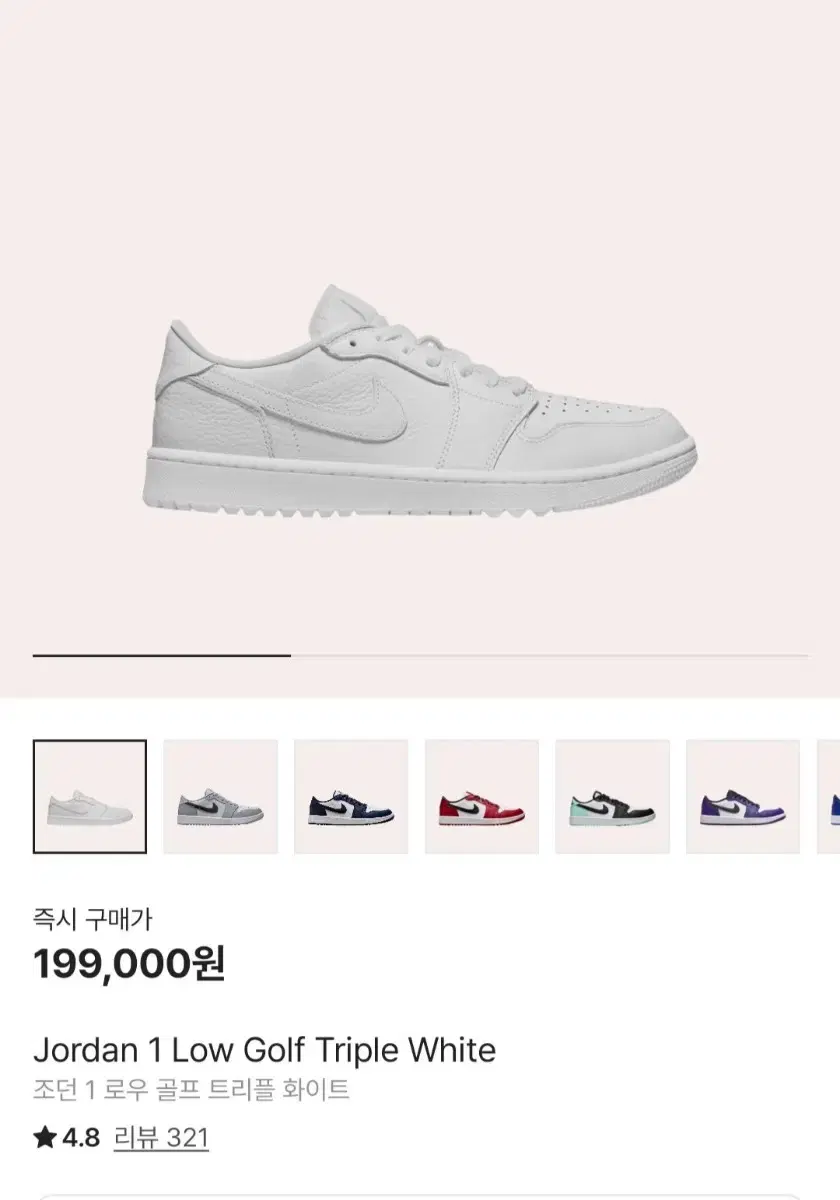Pick the mint green and black shoe thumbnail
This screenshot has height=1200, width=840.
click(x=612, y=796)
